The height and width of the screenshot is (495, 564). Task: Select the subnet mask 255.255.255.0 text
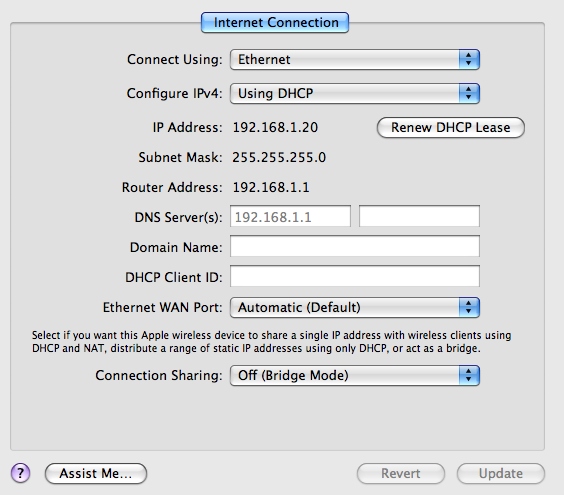pos(279,157)
